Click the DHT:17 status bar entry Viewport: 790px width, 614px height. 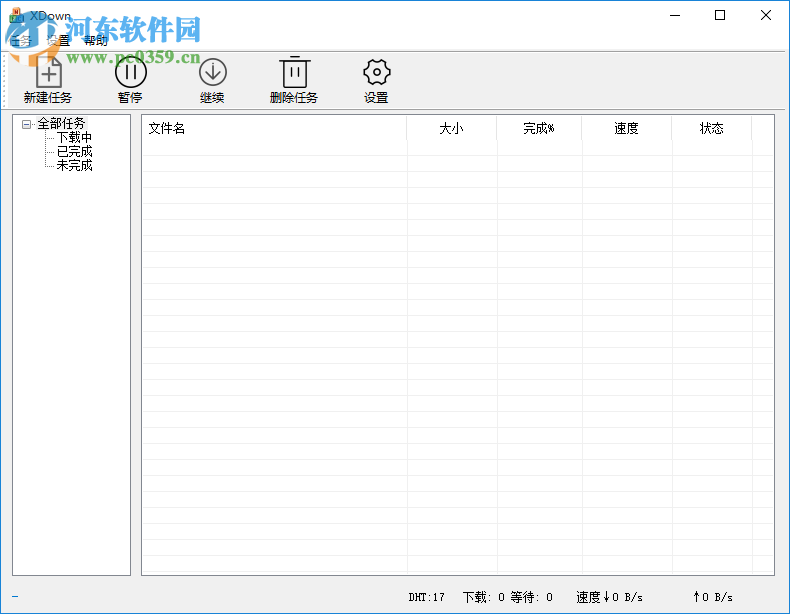point(427,597)
